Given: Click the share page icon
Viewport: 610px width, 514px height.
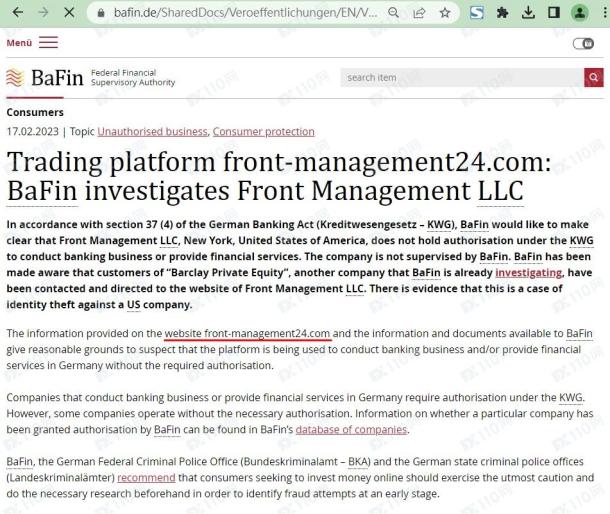Looking at the screenshot, I should pos(419,13).
